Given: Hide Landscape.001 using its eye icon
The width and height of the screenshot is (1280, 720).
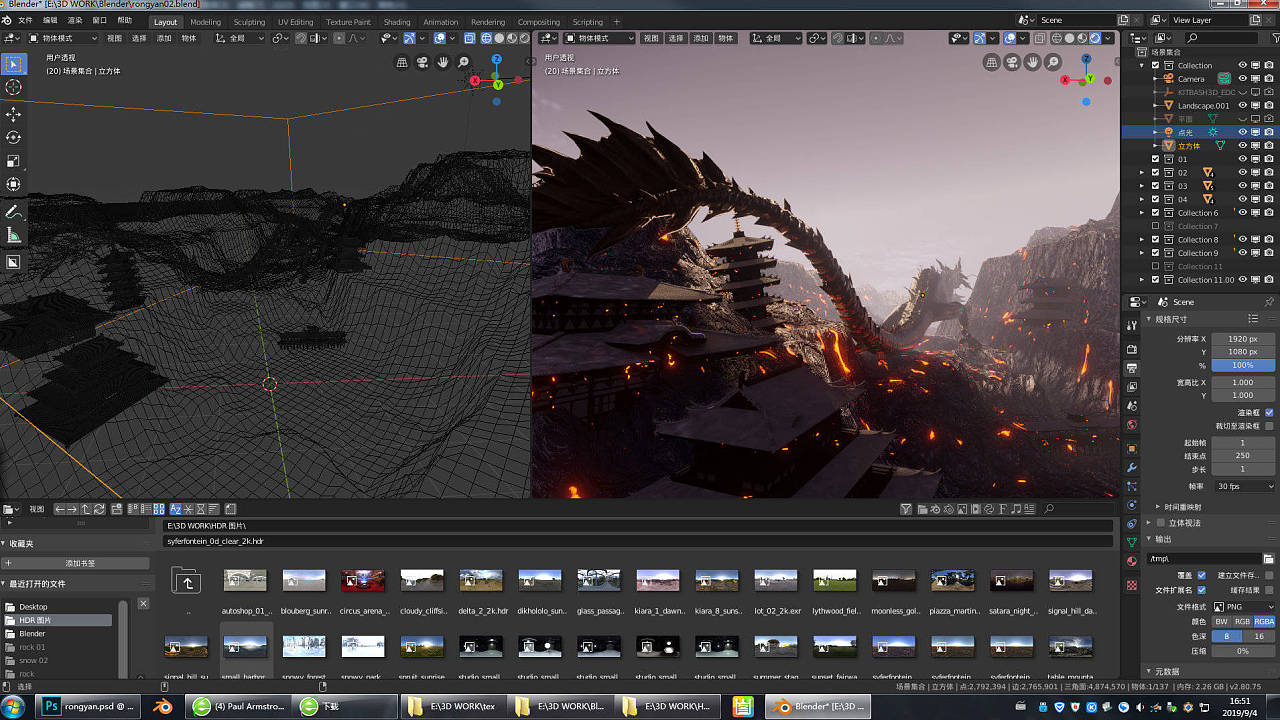Looking at the screenshot, I should click(1242, 105).
